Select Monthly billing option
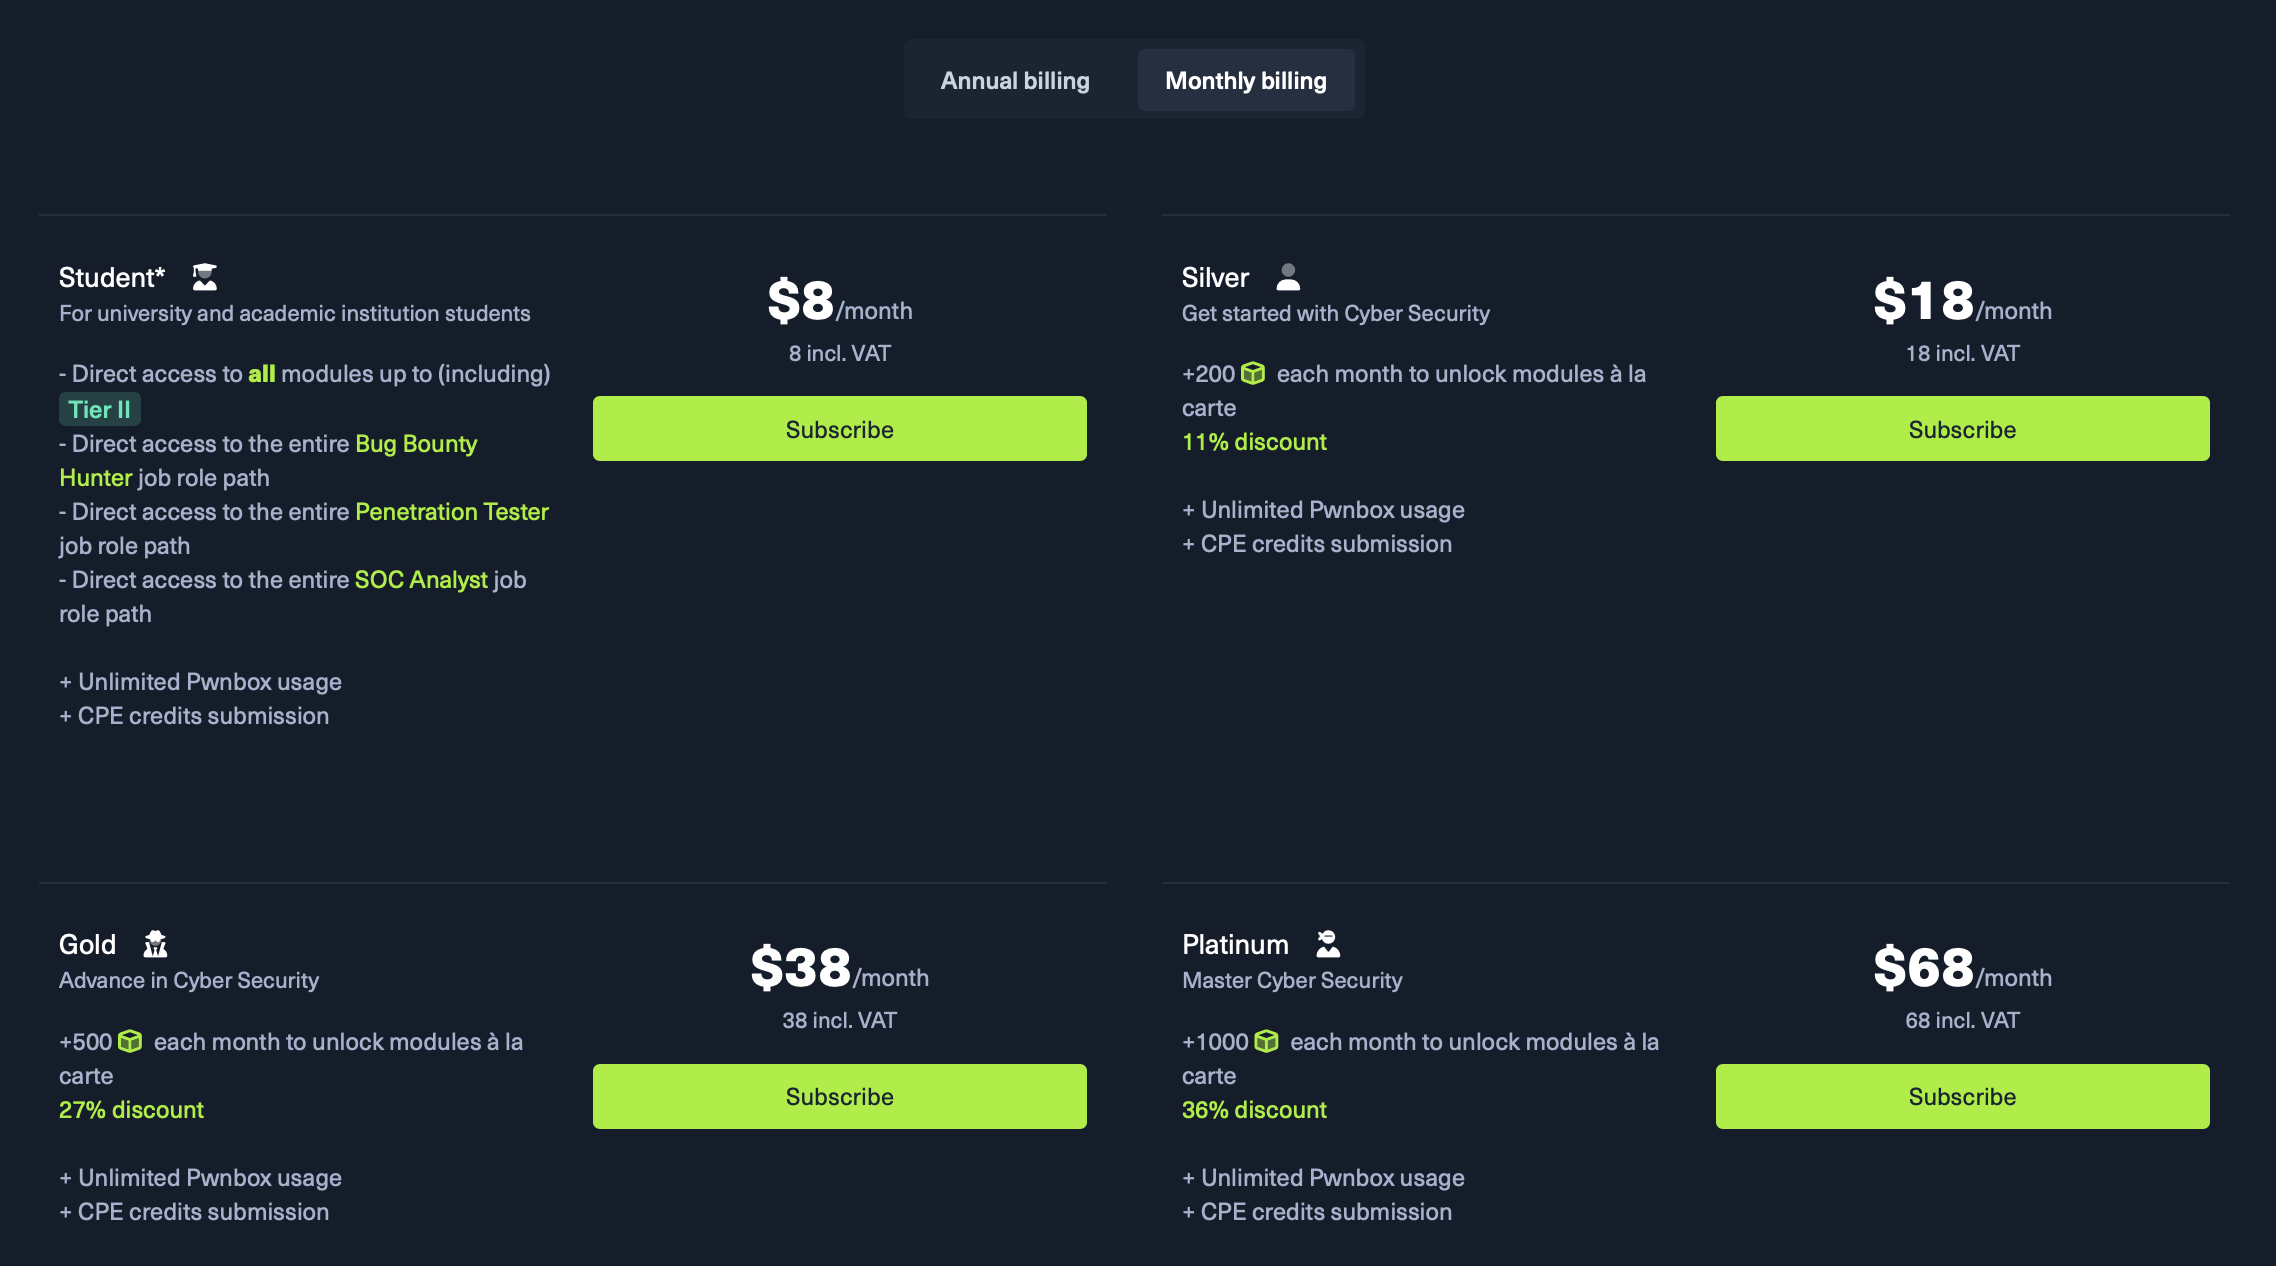 1246,80
